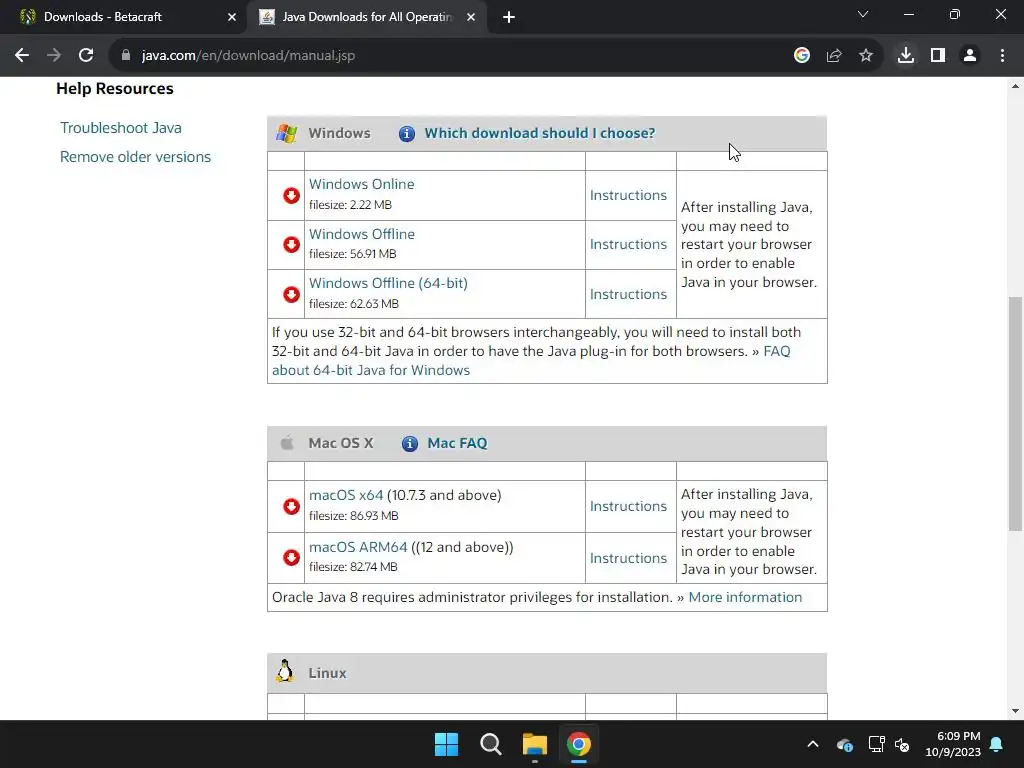
Task: Open Instructions for Windows Online
Action: (628, 195)
